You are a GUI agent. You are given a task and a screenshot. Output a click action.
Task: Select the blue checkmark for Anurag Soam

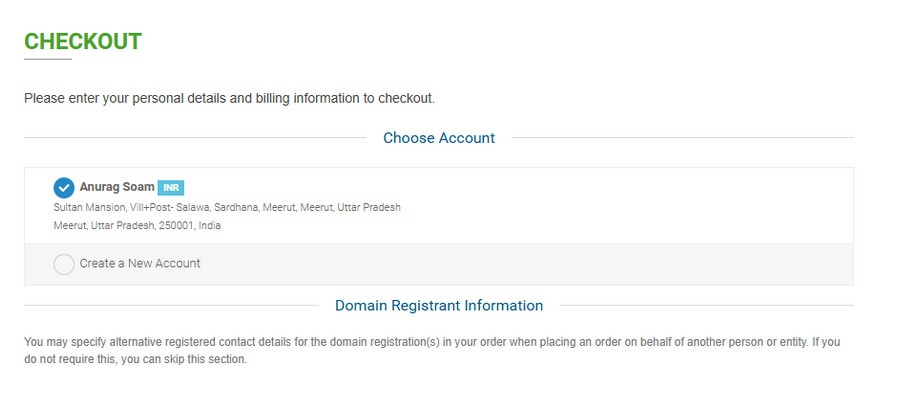[63, 188]
